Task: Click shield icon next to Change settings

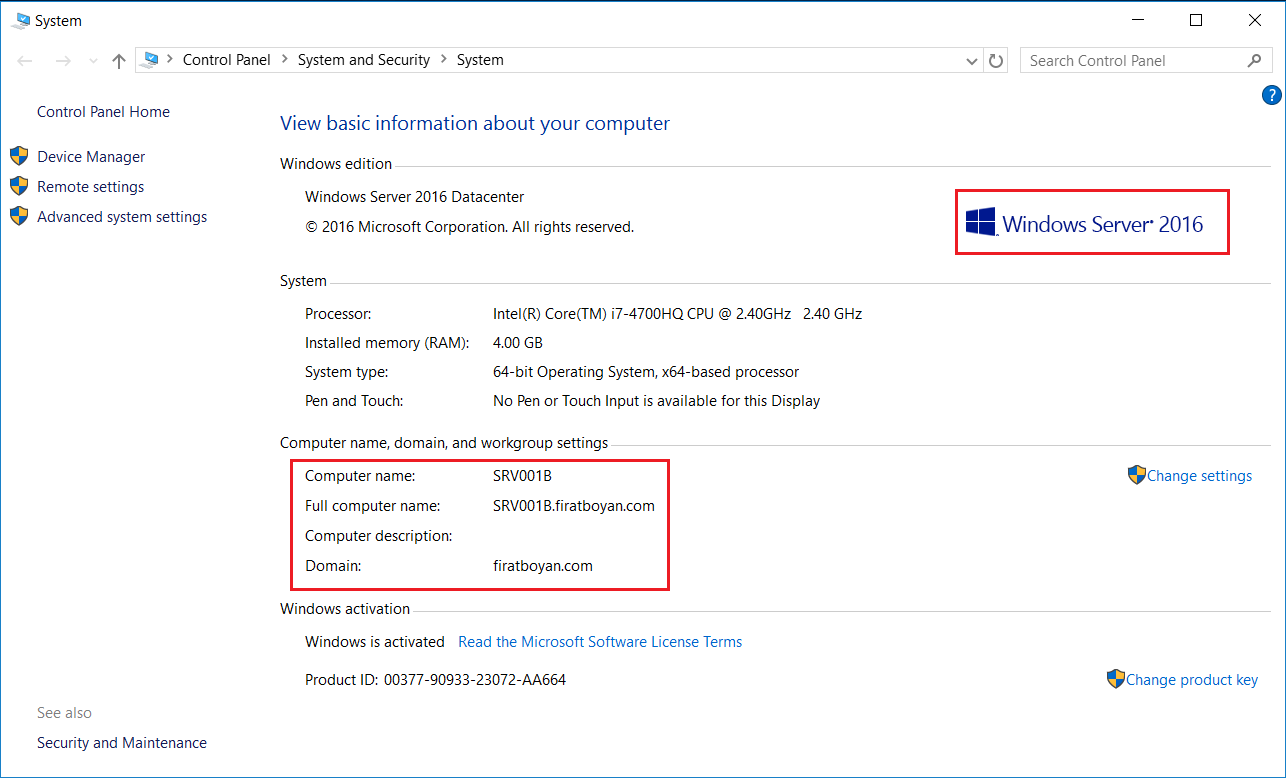Action: (x=1136, y=475)
